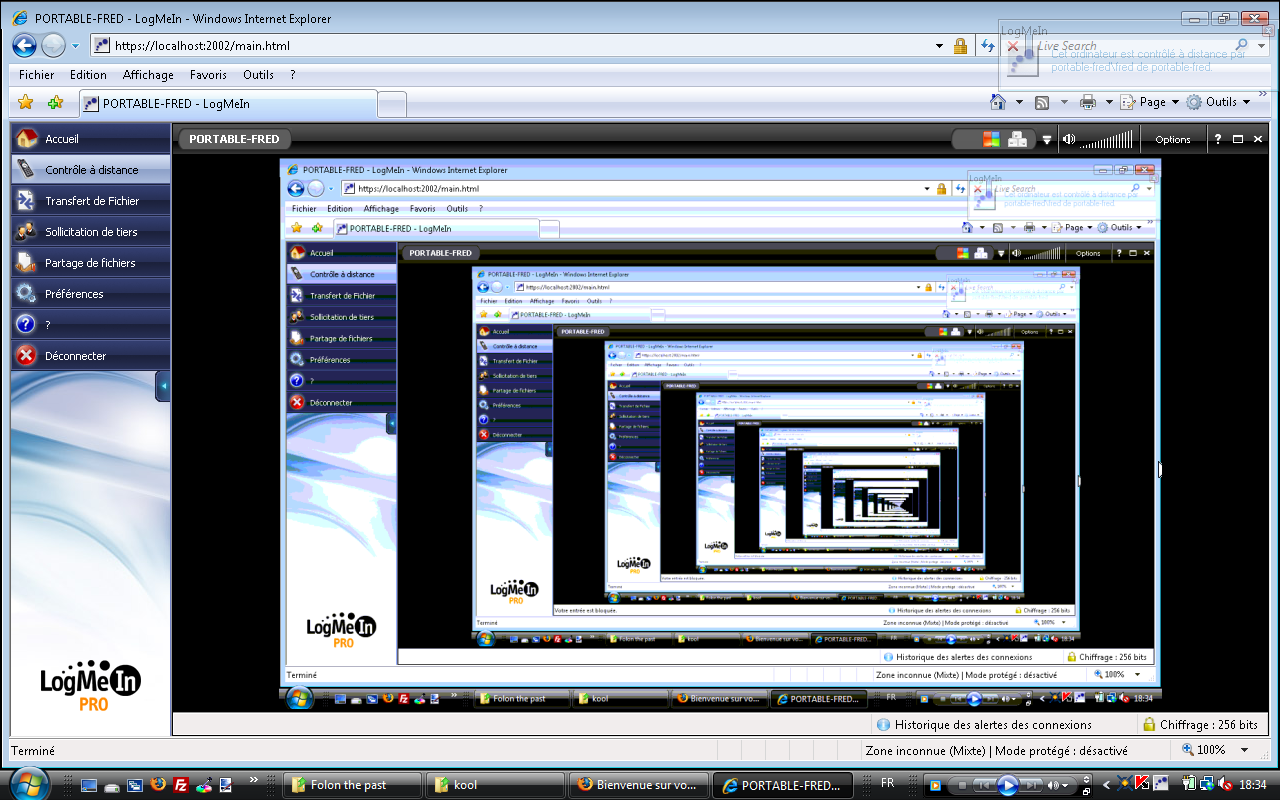Image resolution: width=1280 pixels, height=800 pixels.
Task: Click the remote toolbar ? help icon
Action: tap(1218, 139)
